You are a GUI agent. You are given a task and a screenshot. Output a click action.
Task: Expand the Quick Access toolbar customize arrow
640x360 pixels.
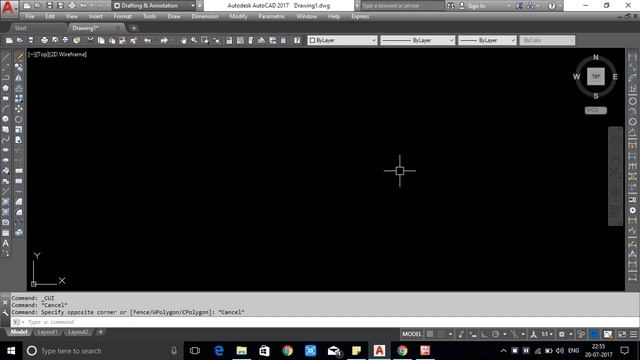pos(200,6)
